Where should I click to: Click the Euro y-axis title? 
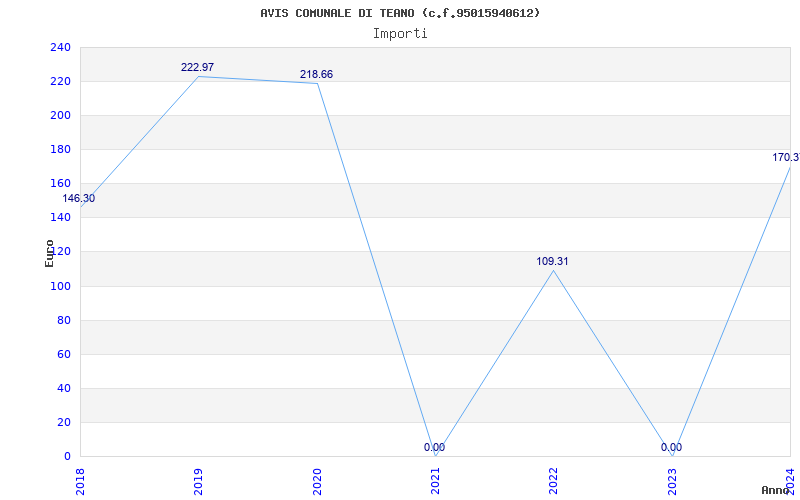pyautogui.click(x=49, y=253)
